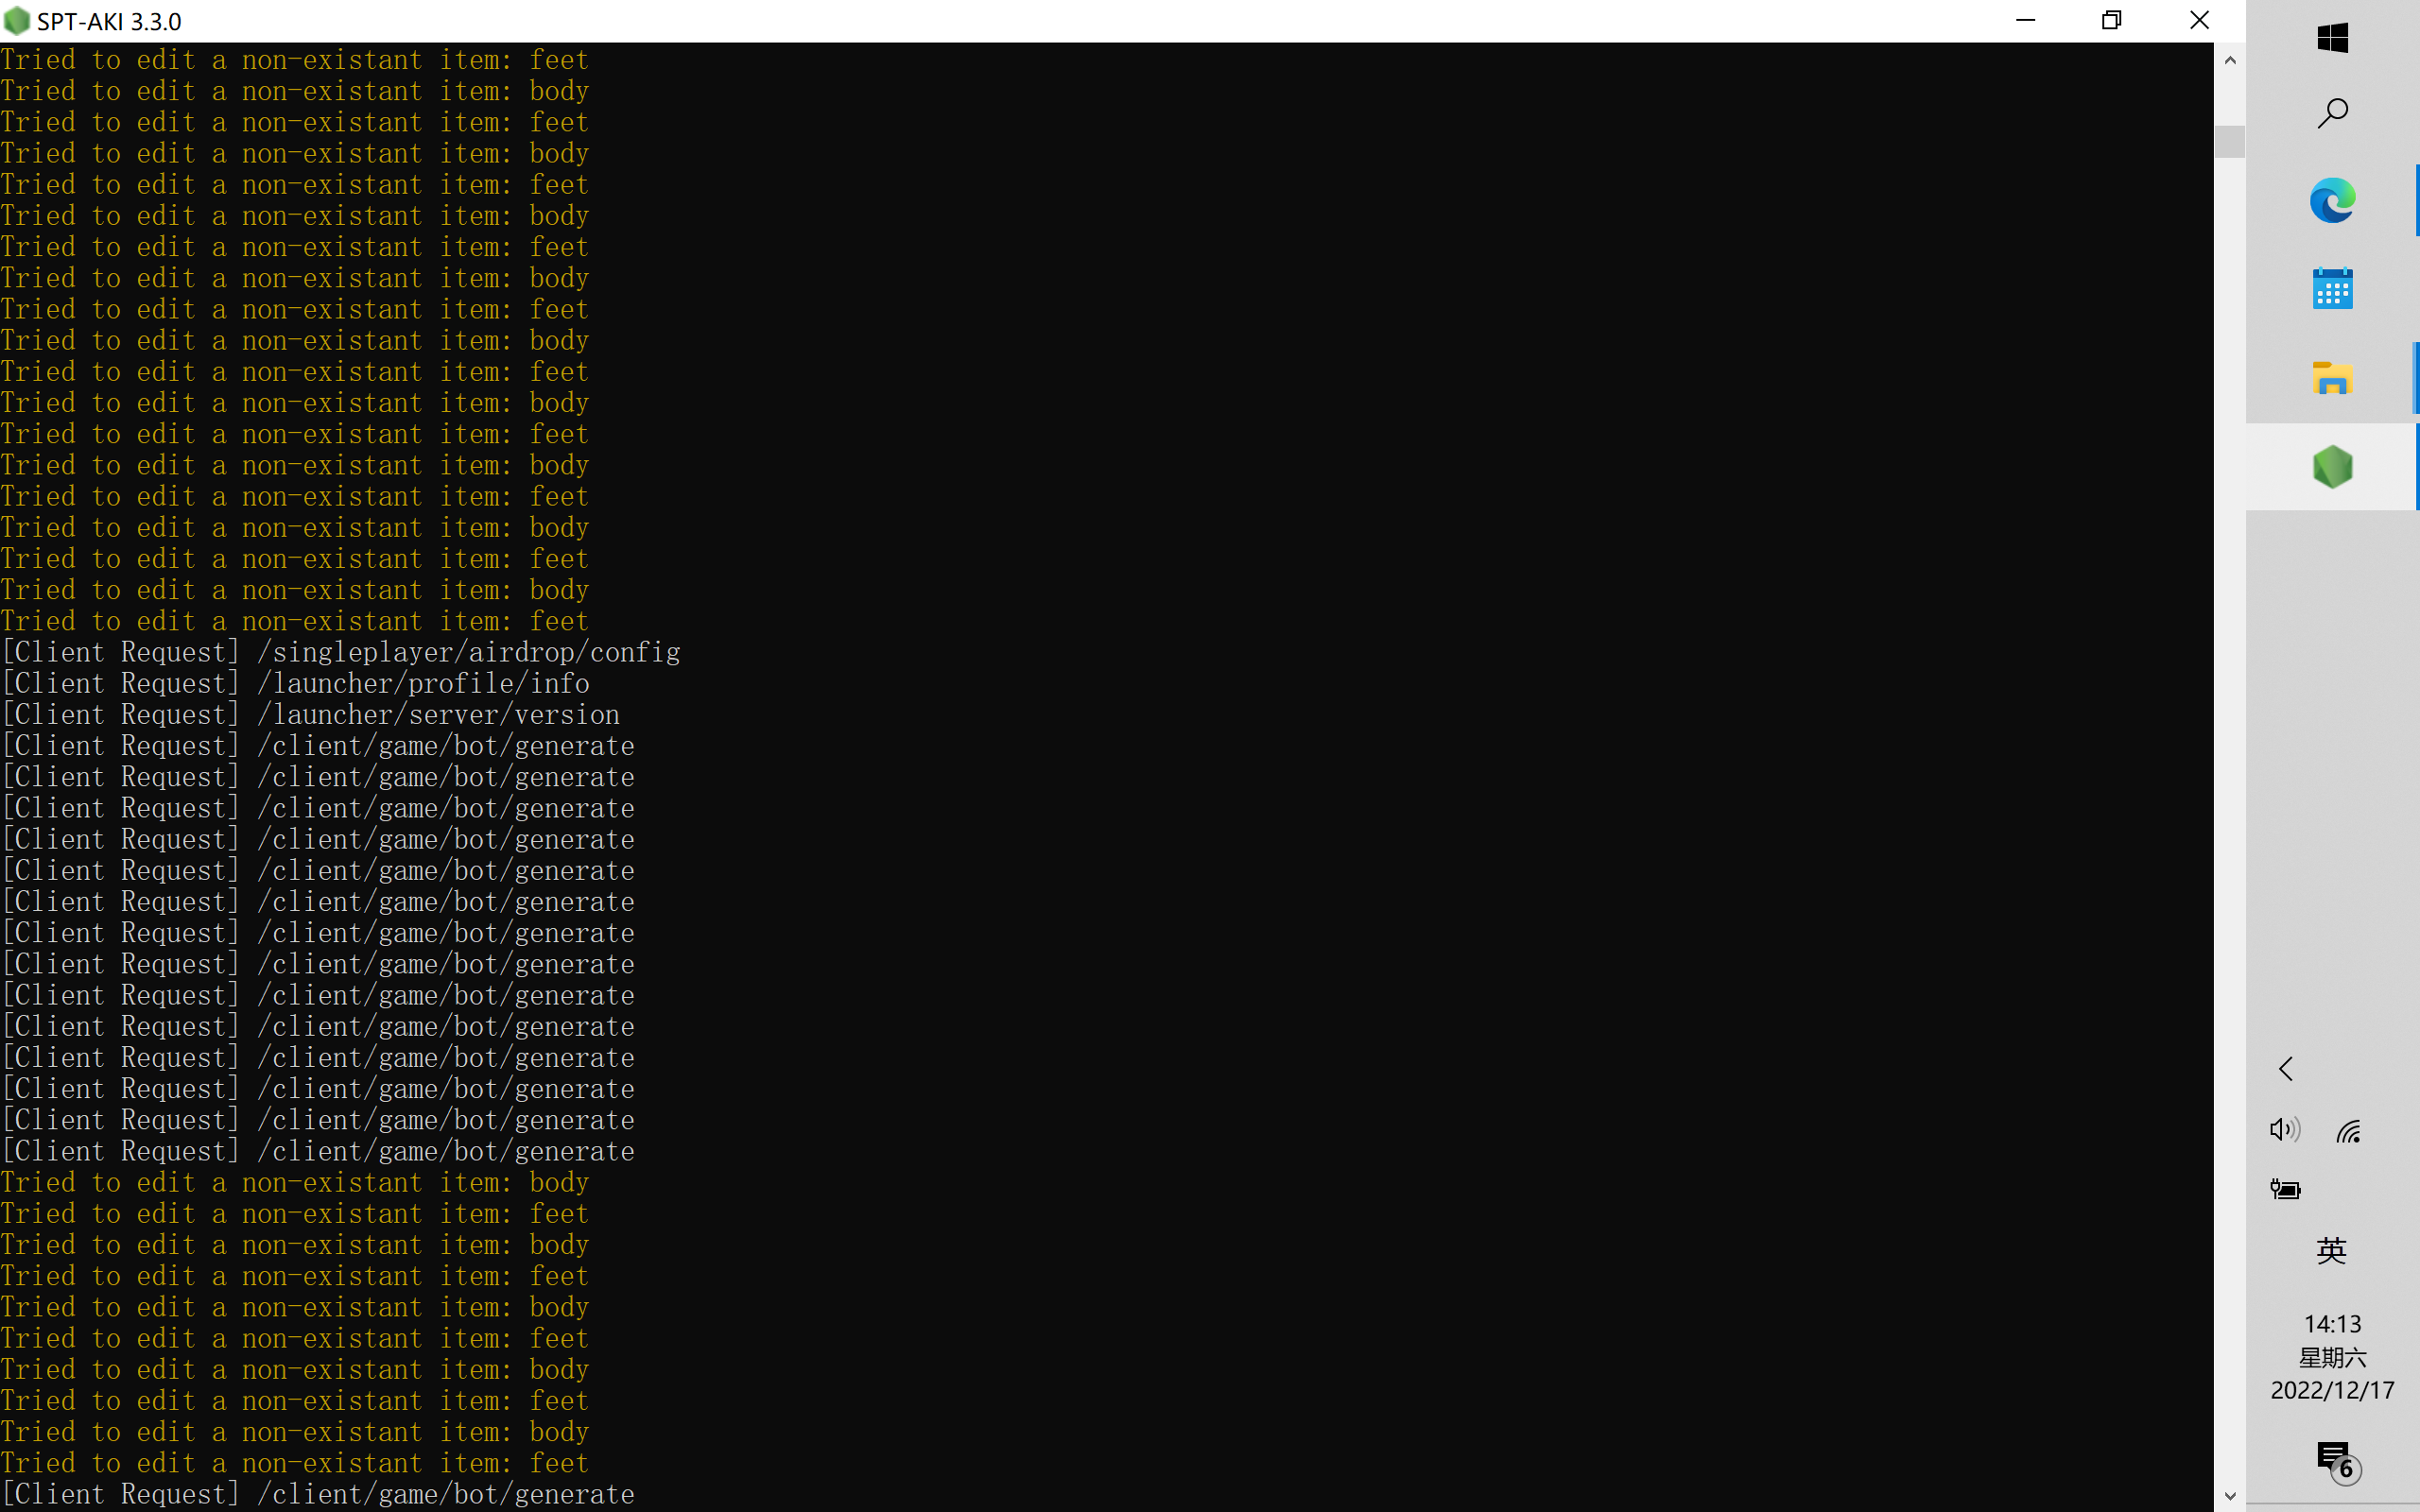2420x1512 pixels.
Task: Toggle the 英 input language indicator
Action: click(2331, 1250)
